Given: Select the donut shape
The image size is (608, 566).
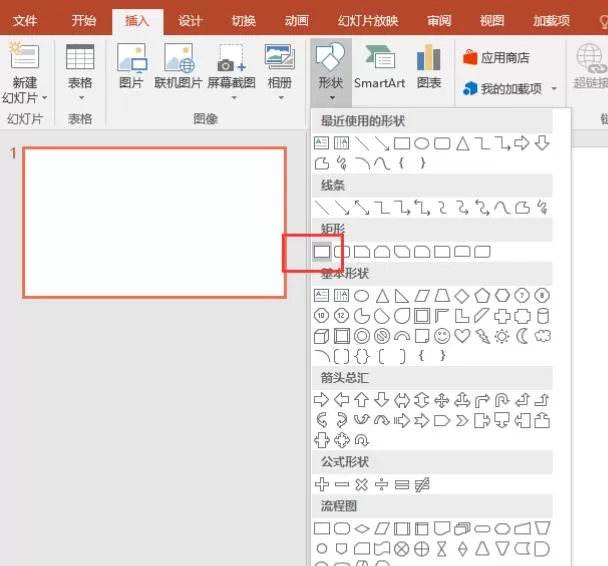Looking at the screenshot, I should click(362, 336).
